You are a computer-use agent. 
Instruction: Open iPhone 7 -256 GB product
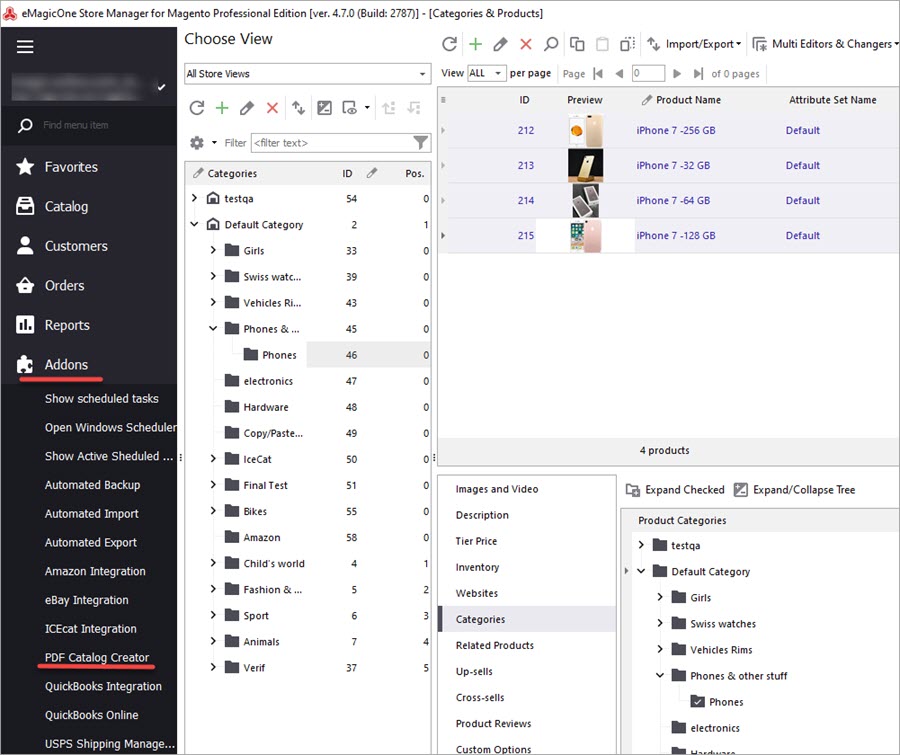coord(676,130)
